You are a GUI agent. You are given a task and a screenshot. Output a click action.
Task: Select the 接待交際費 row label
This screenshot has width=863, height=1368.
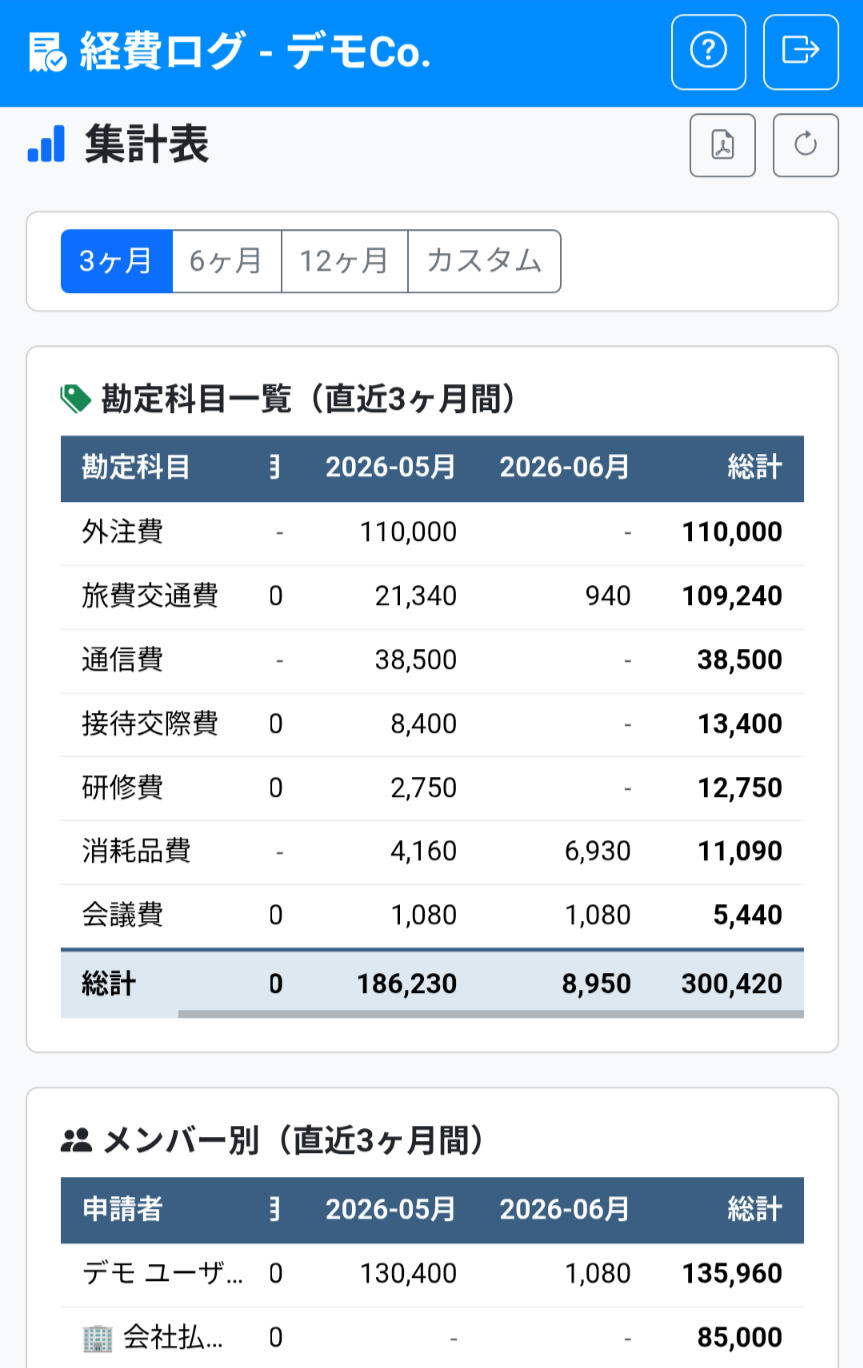pos(150,724)
